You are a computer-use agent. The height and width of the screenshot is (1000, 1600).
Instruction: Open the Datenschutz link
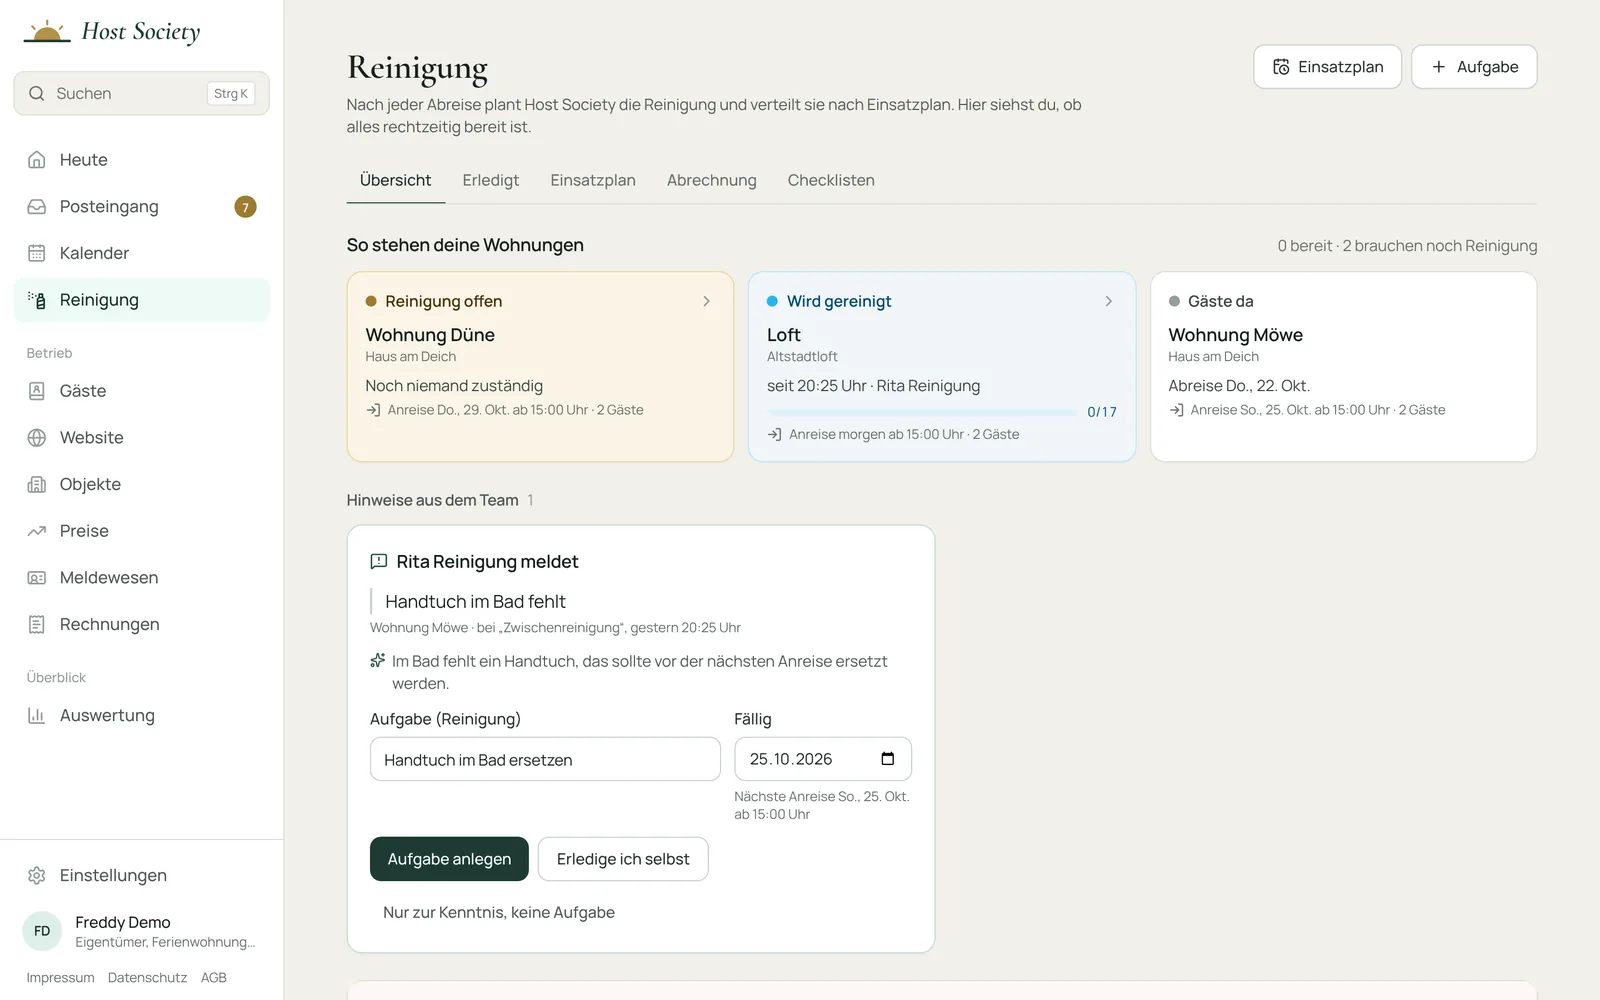click(147, 978)
